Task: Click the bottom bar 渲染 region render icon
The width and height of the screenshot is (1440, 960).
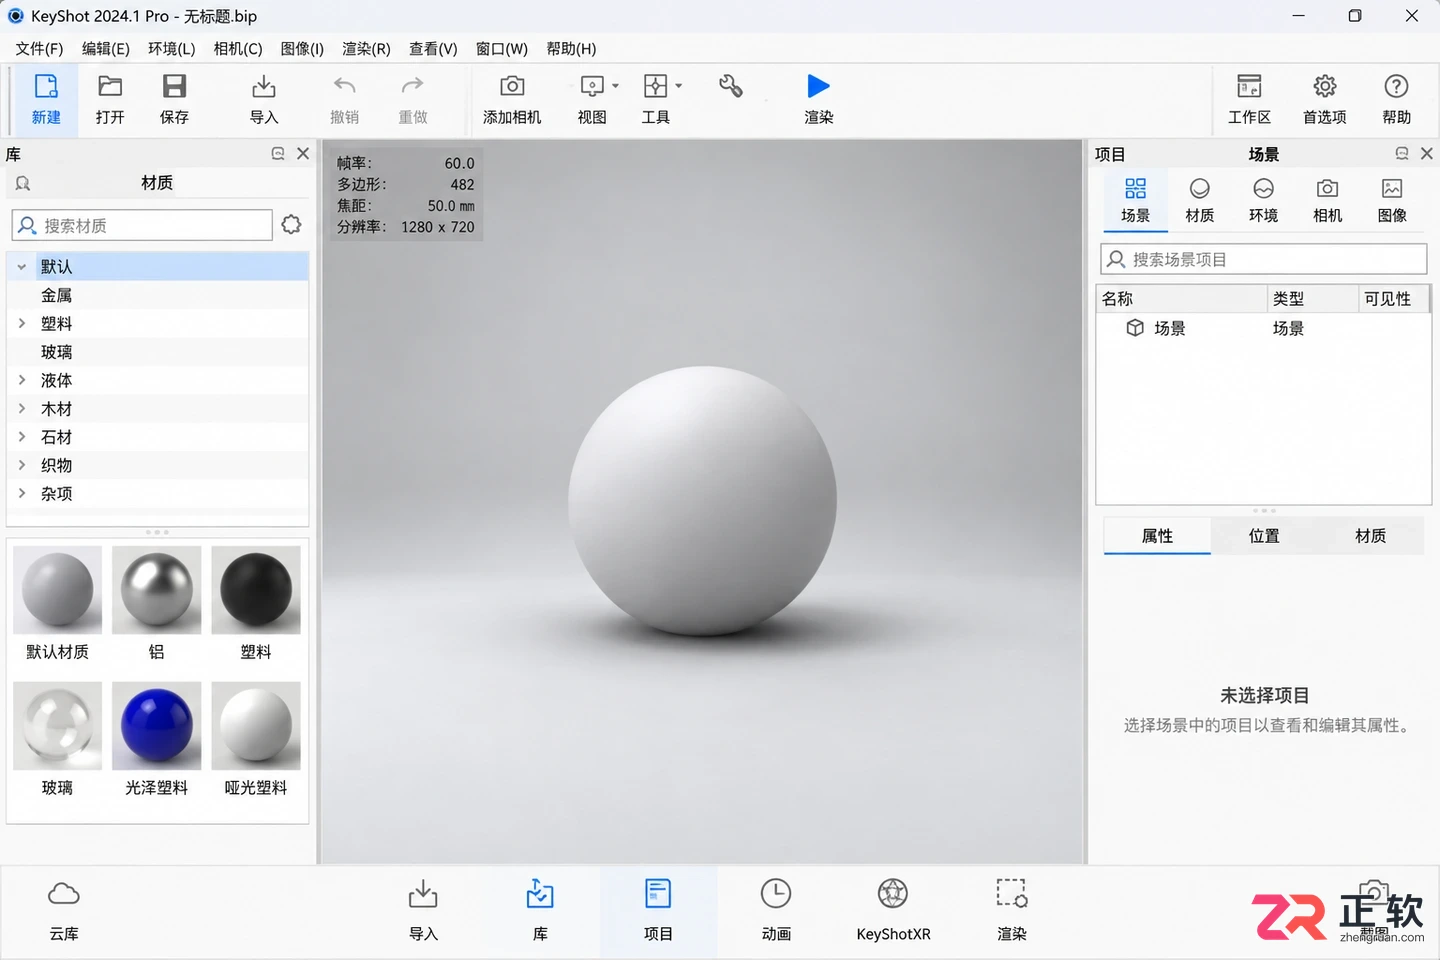Action: (1012, 894)
